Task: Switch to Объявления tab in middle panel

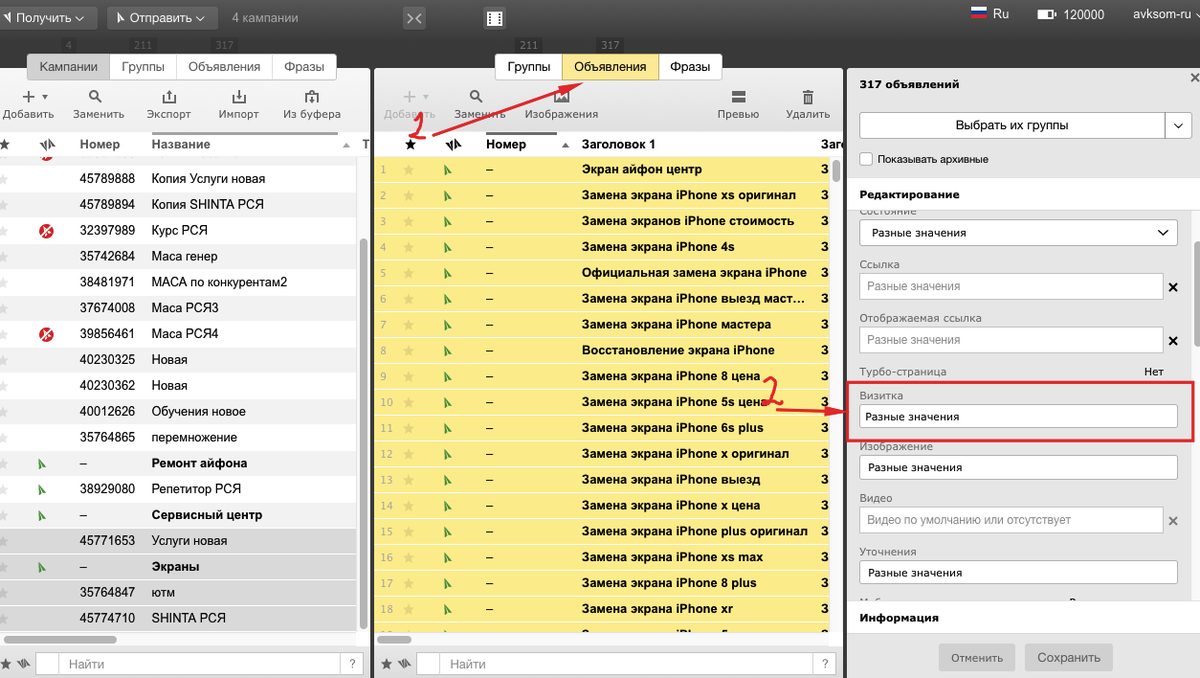Action: click(610, 67)
